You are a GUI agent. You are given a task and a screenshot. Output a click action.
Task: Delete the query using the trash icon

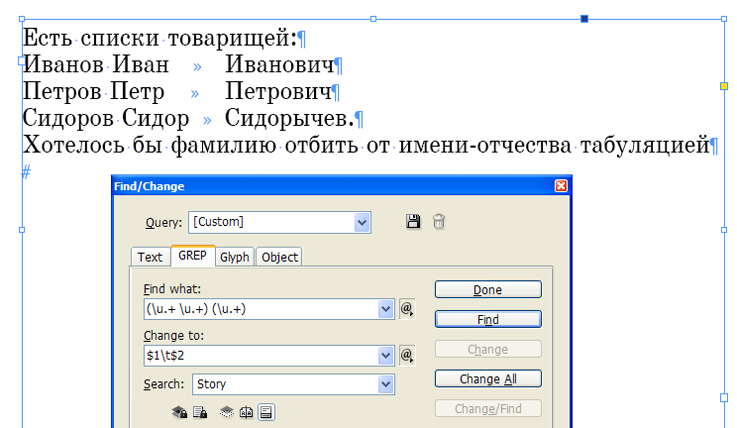(439, 221)
